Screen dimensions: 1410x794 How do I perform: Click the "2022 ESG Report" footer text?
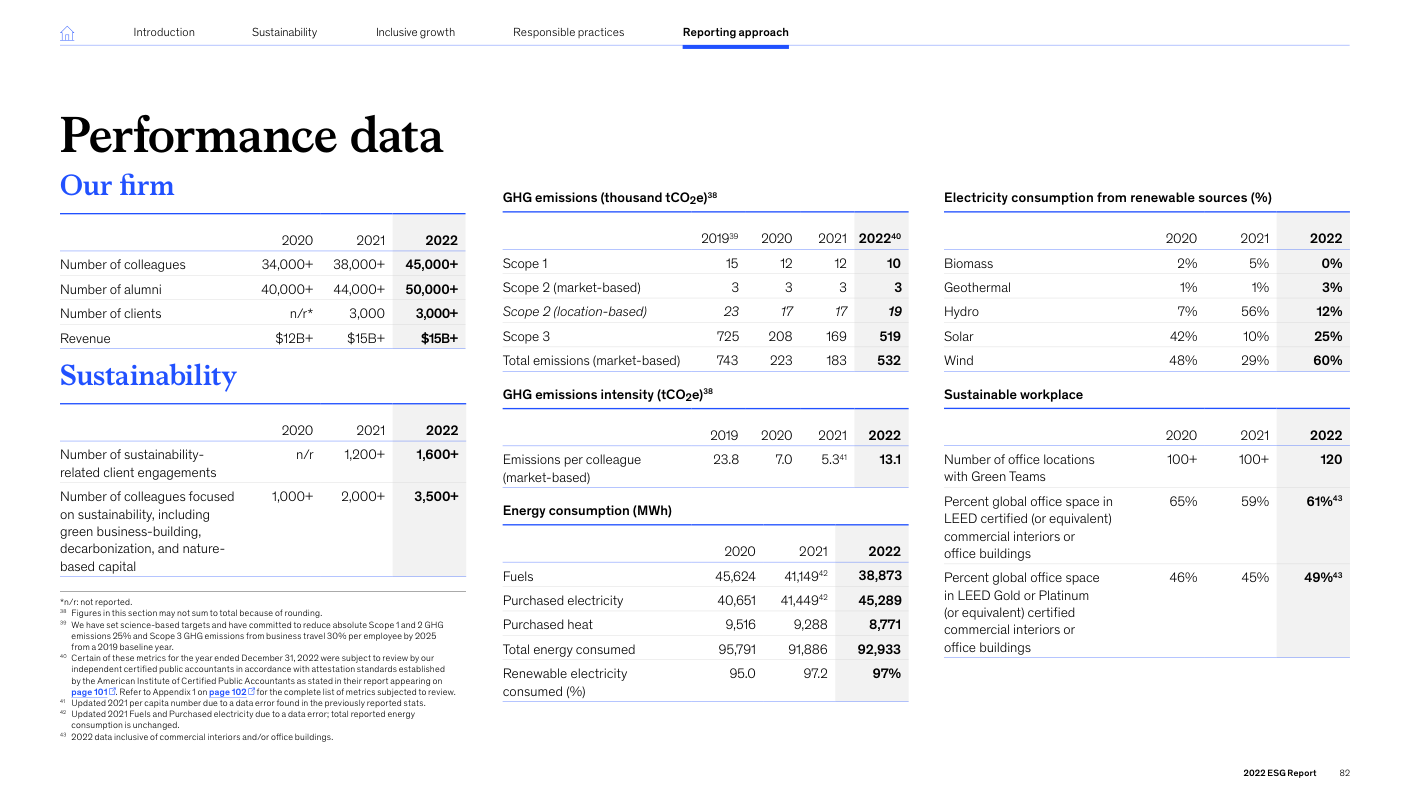pos(1279,773)
